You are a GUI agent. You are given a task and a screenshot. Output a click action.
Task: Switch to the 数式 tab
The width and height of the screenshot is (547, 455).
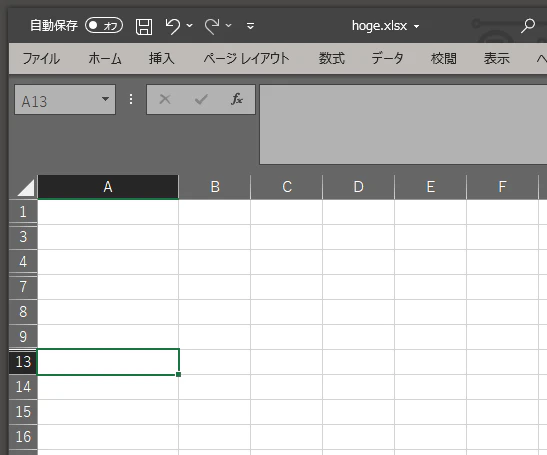pos(332,58)
